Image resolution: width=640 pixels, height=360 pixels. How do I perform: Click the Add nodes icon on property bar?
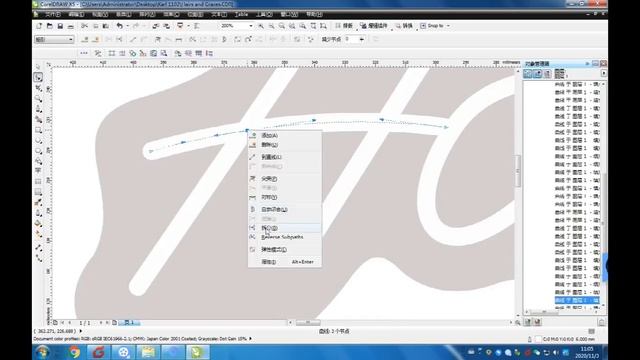85,40
